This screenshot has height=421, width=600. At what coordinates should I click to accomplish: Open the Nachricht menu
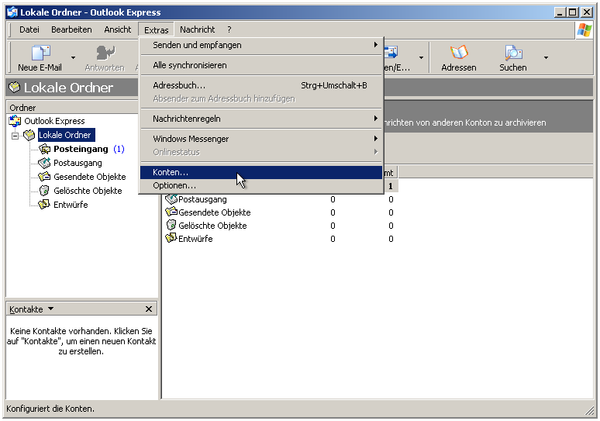click(x=197, y=29)
